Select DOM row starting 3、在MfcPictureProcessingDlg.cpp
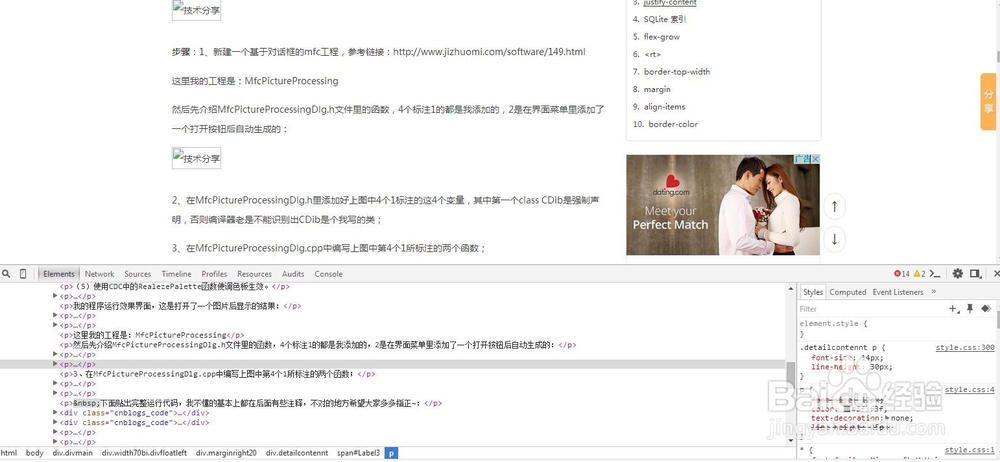Screen dimensions: 1000x462 217,374
